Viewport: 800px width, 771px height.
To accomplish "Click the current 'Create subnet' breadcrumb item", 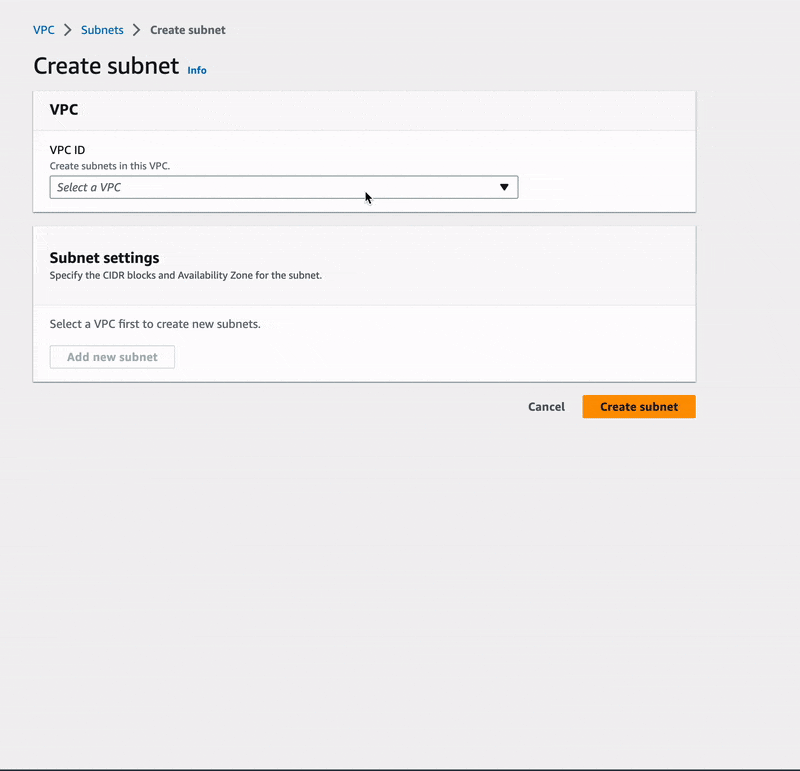I will [x=188, y=30].
